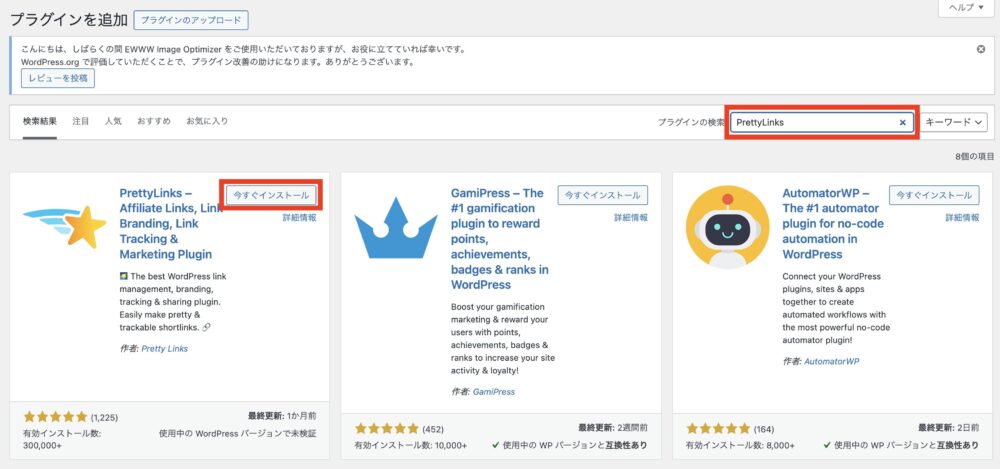The height and width of the screenshot is (469, 1000).
Task: Click the 有効インストール数: 8,000+ text
Action: click(740, 445)
